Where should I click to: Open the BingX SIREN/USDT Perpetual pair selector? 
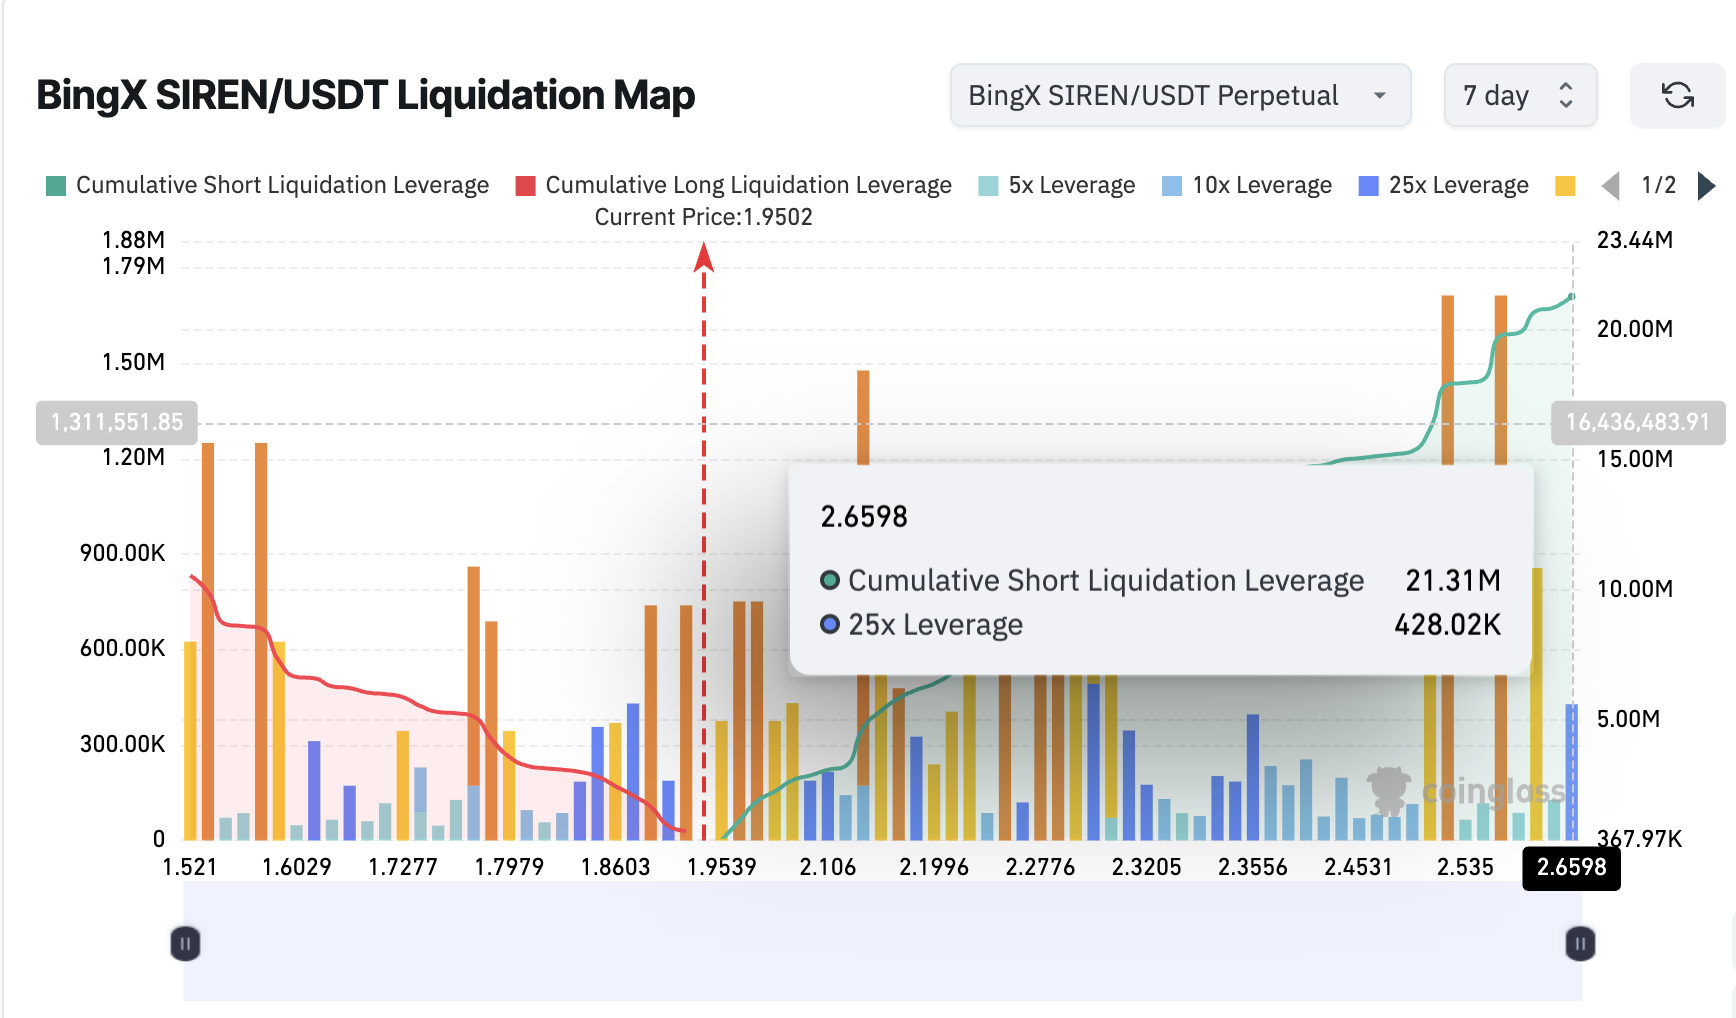click(x=1180, y=95)
